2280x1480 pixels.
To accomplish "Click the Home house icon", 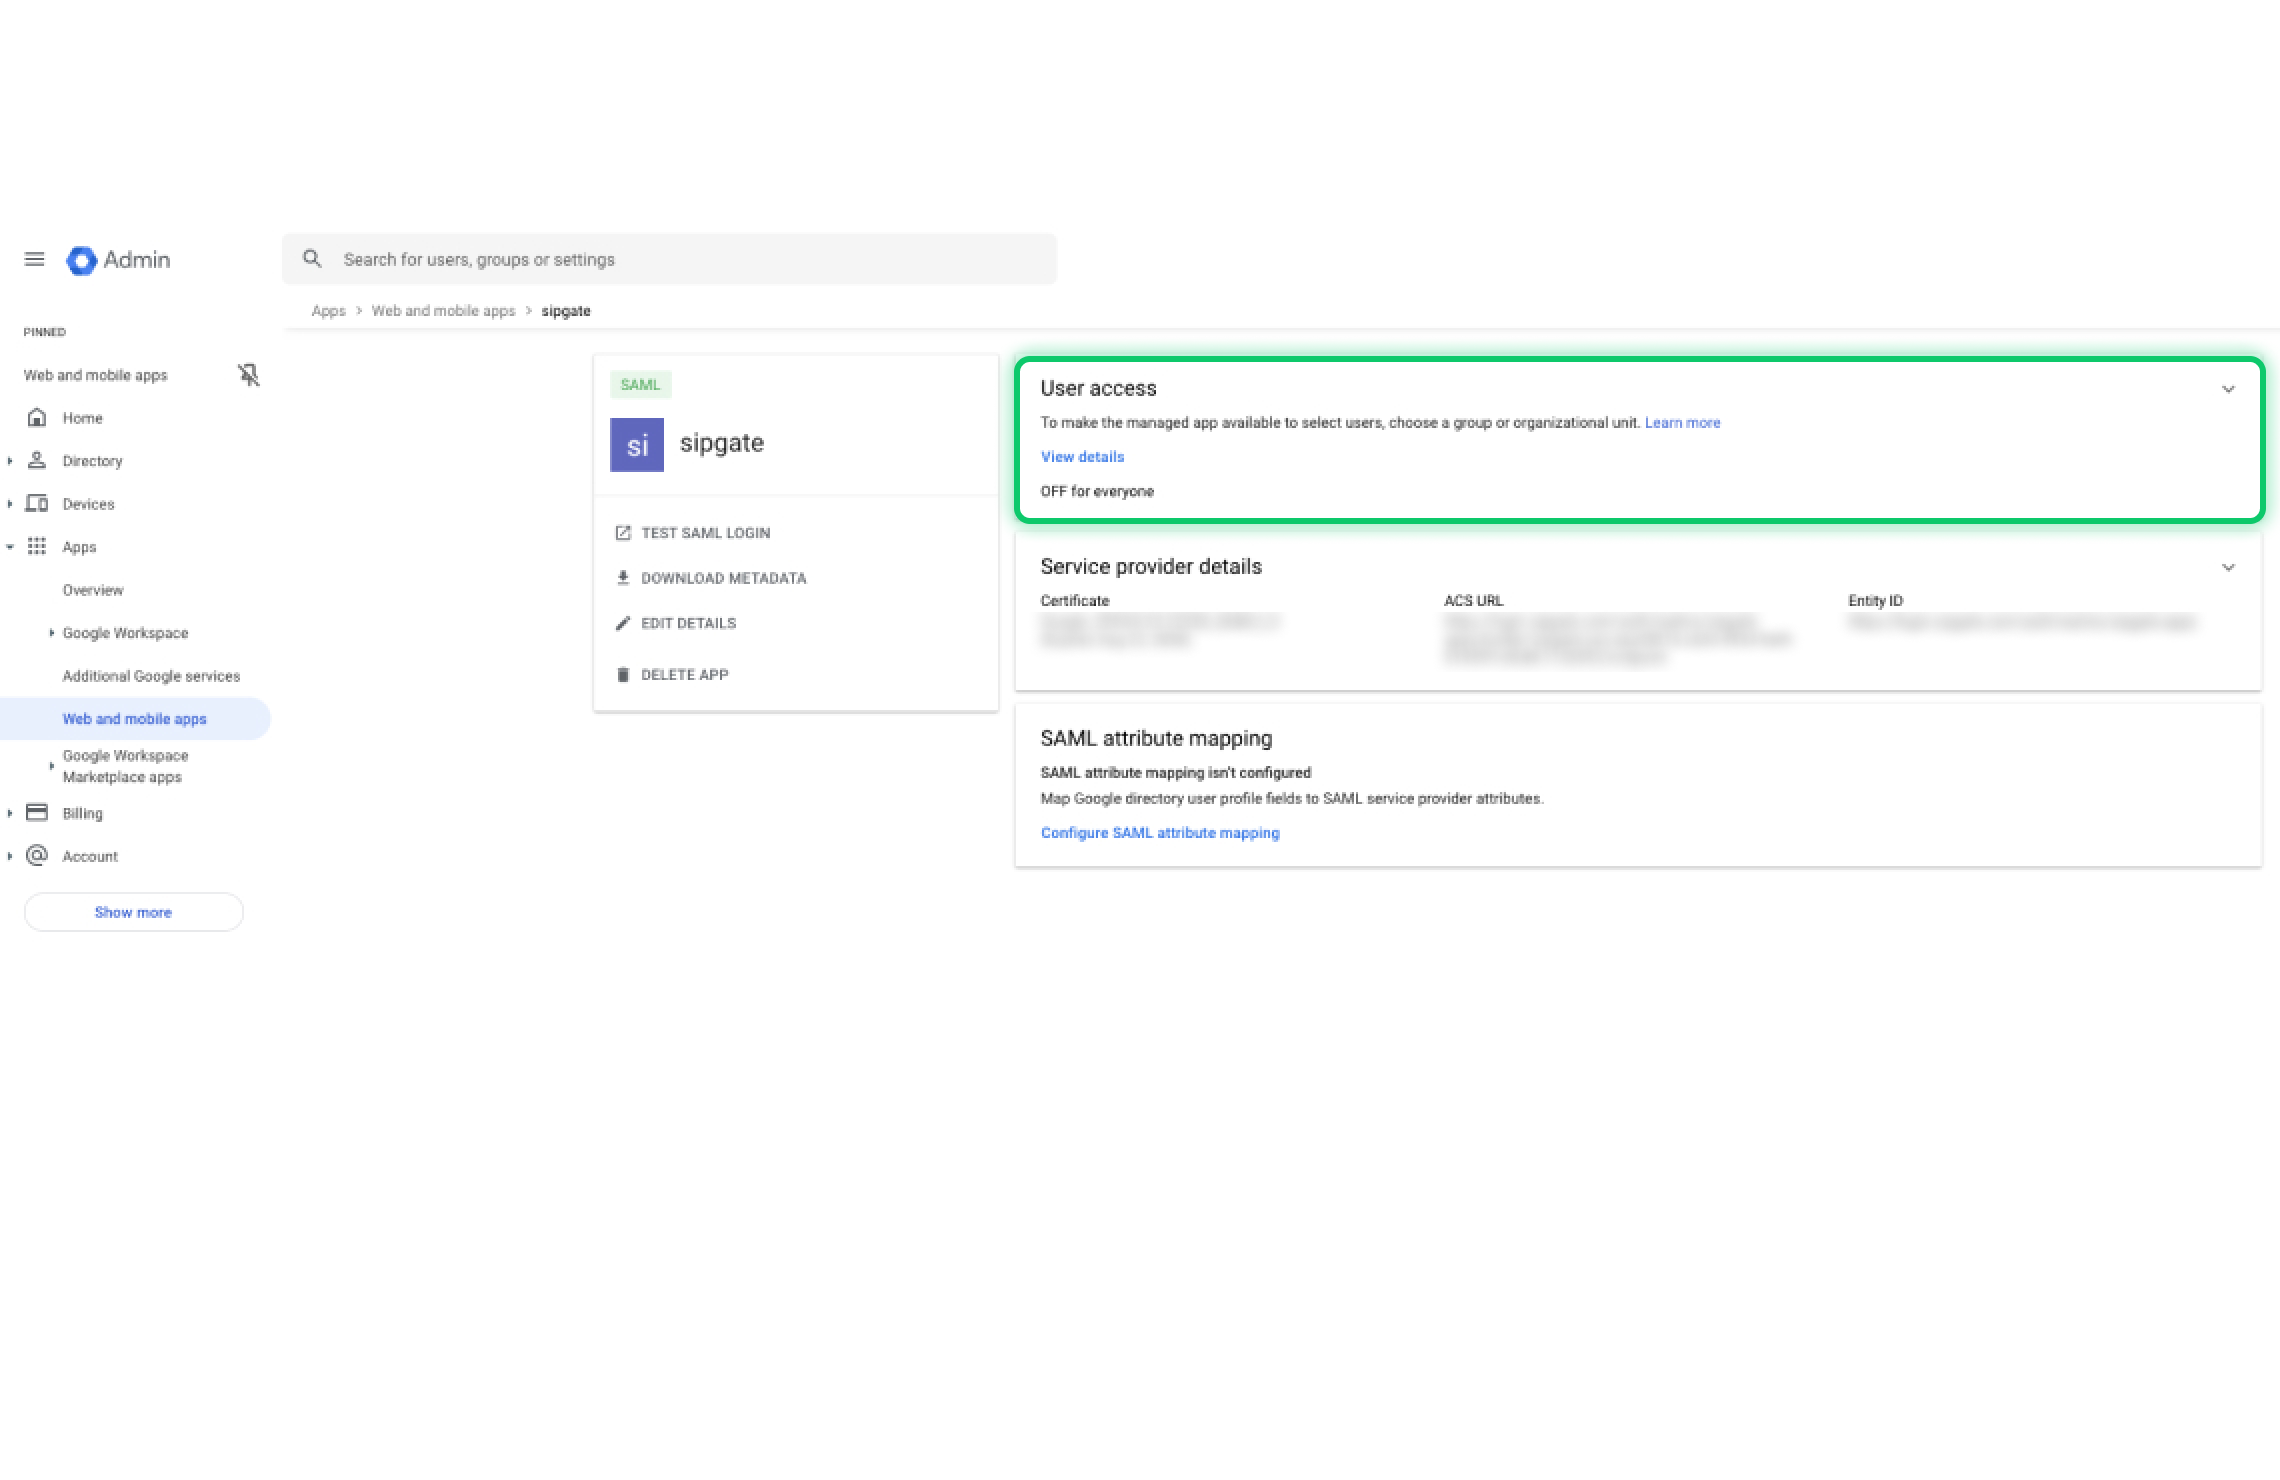I will click(37, 417).
